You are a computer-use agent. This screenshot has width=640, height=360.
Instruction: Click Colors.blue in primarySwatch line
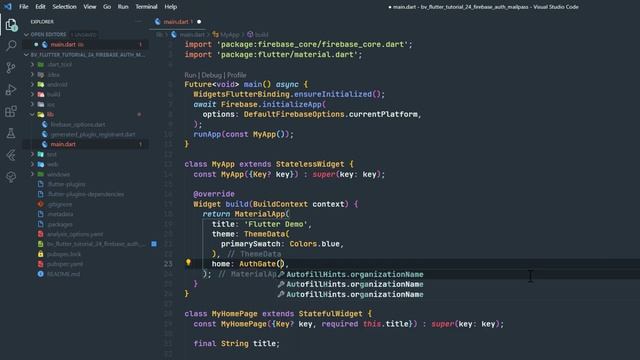coord(314,244)
